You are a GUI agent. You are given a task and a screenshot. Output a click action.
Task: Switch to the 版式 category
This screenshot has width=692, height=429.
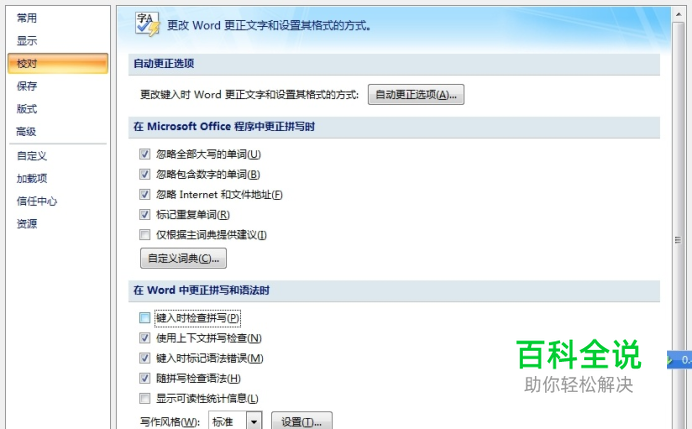point(26,109)
